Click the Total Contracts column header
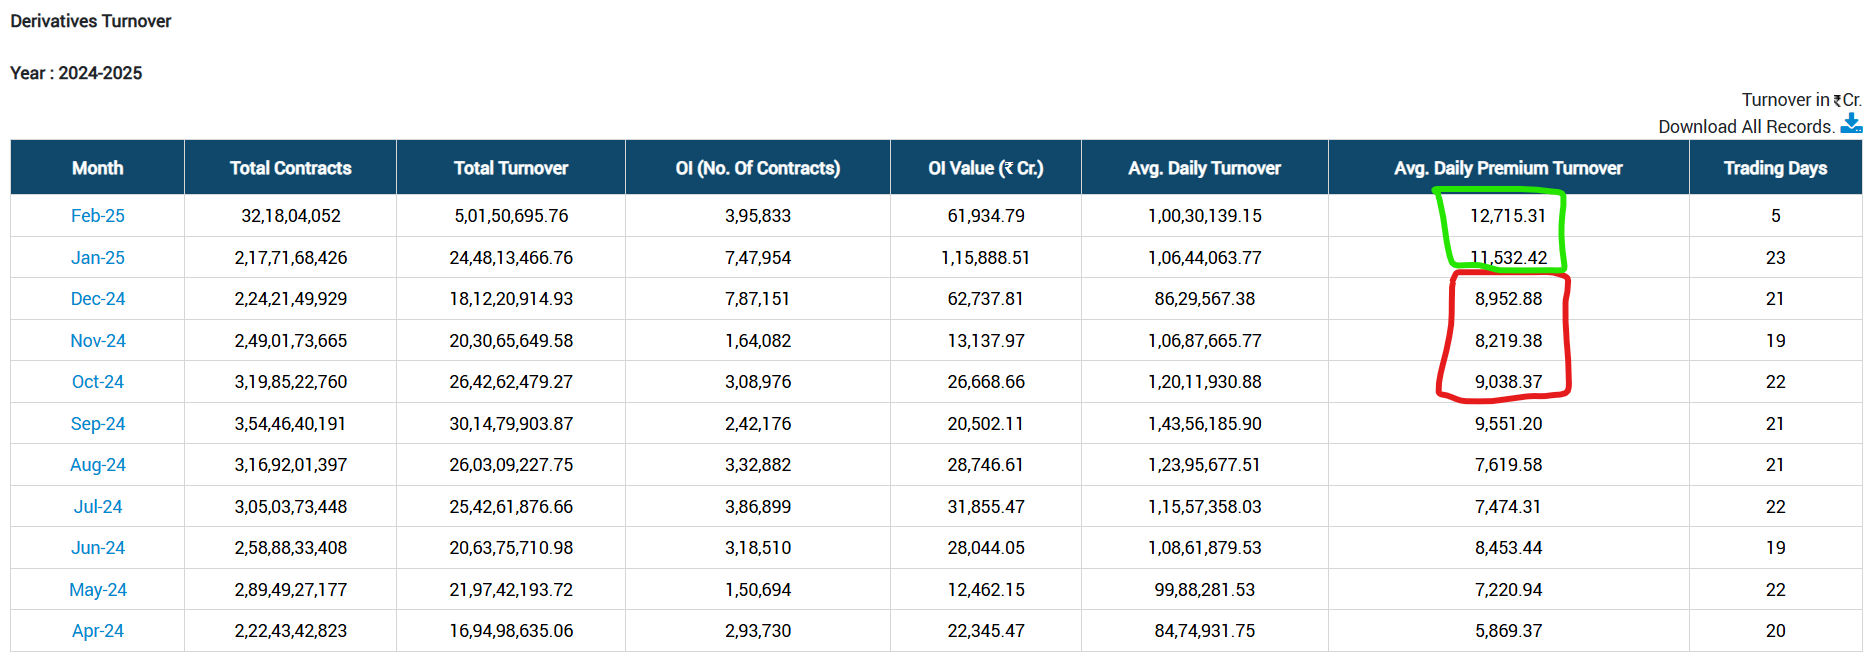This screenshot has width=1876, height=661. [x=290, y=168]
